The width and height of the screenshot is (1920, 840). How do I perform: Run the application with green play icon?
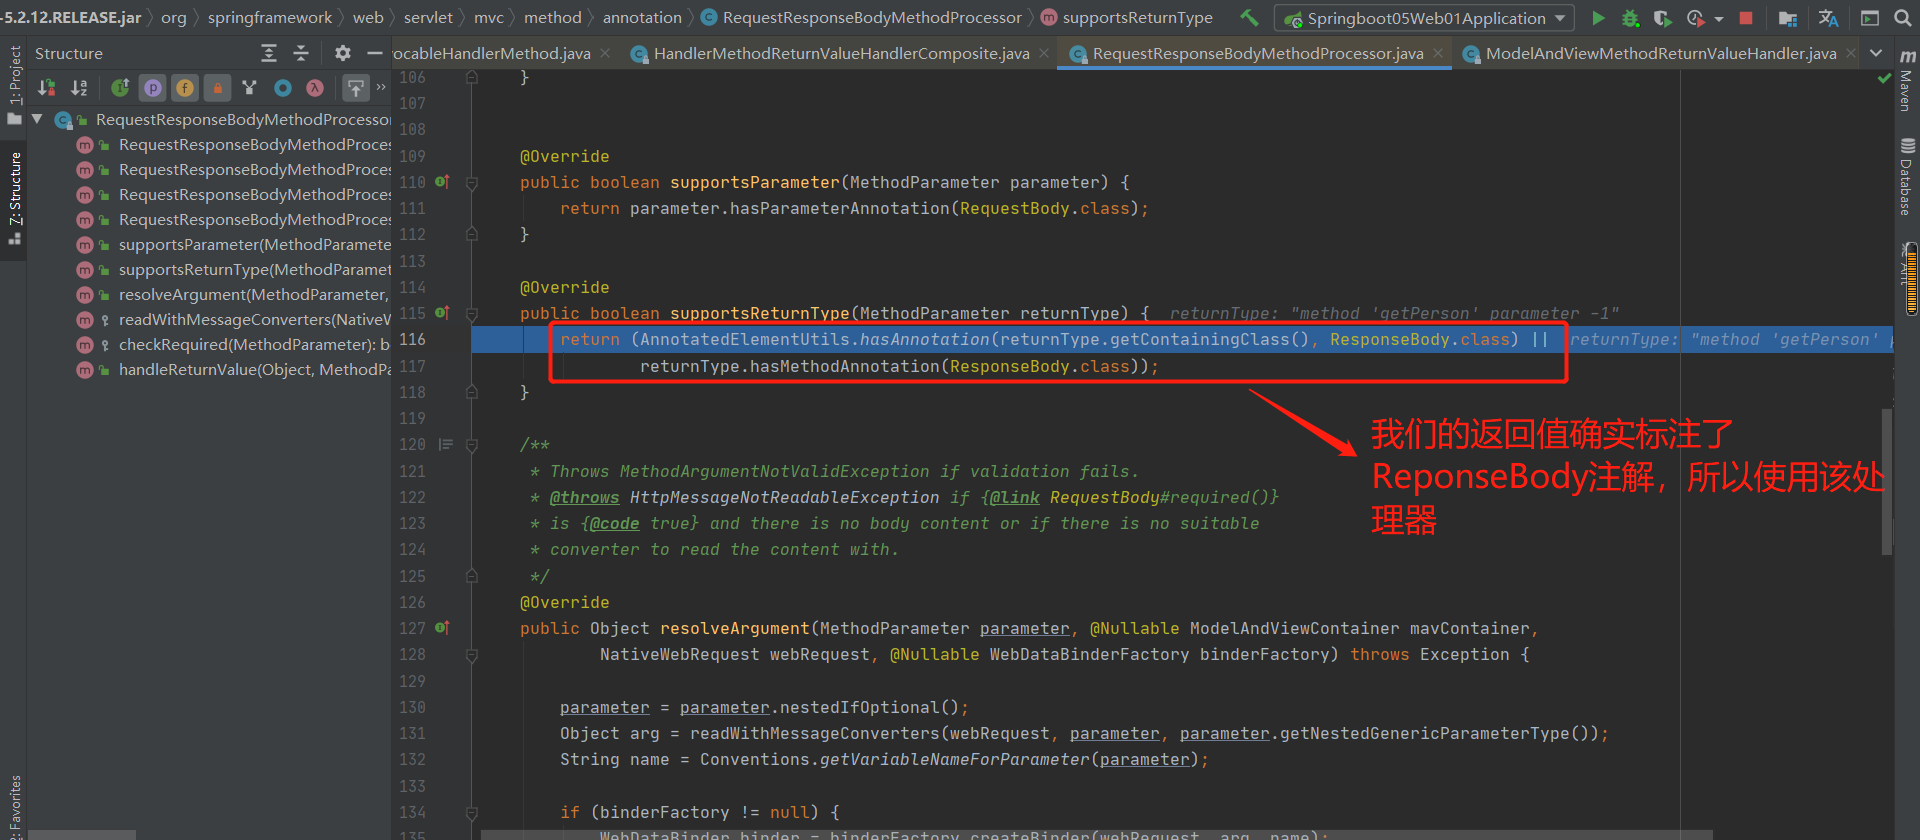[x=1598, y=18]
